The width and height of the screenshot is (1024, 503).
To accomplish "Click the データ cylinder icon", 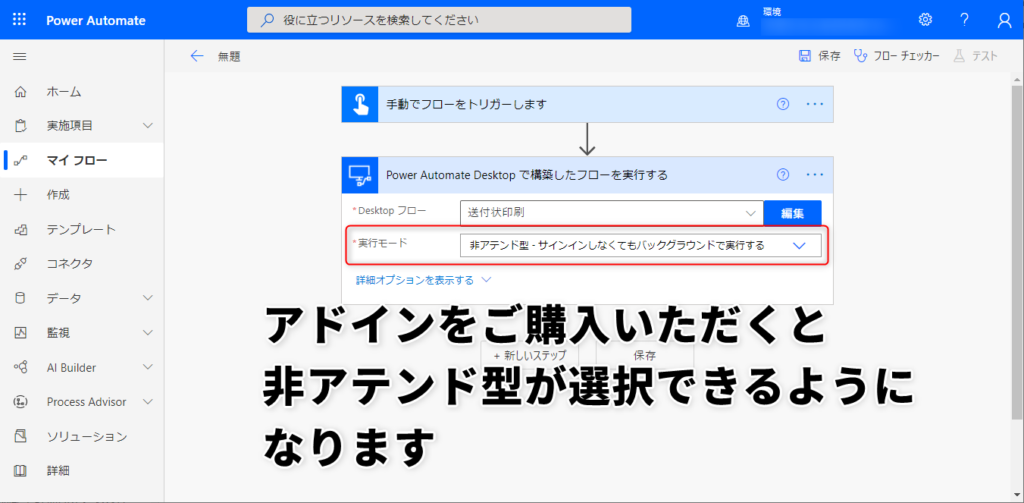I will pos(20,299).
